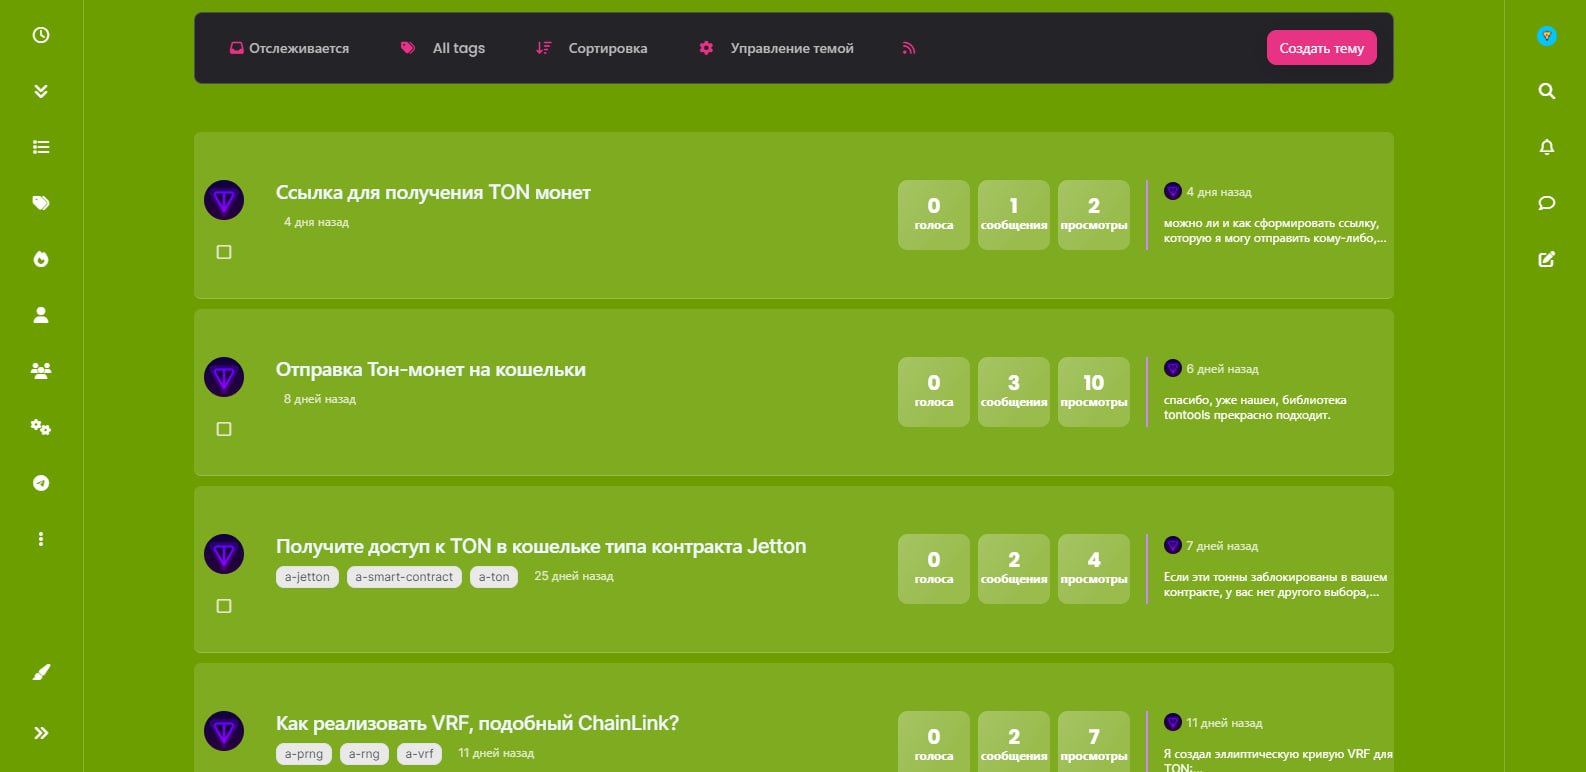Open the chat bubble icon
The width and height of the screenshot is (1586, 772).
point(1546,203)
